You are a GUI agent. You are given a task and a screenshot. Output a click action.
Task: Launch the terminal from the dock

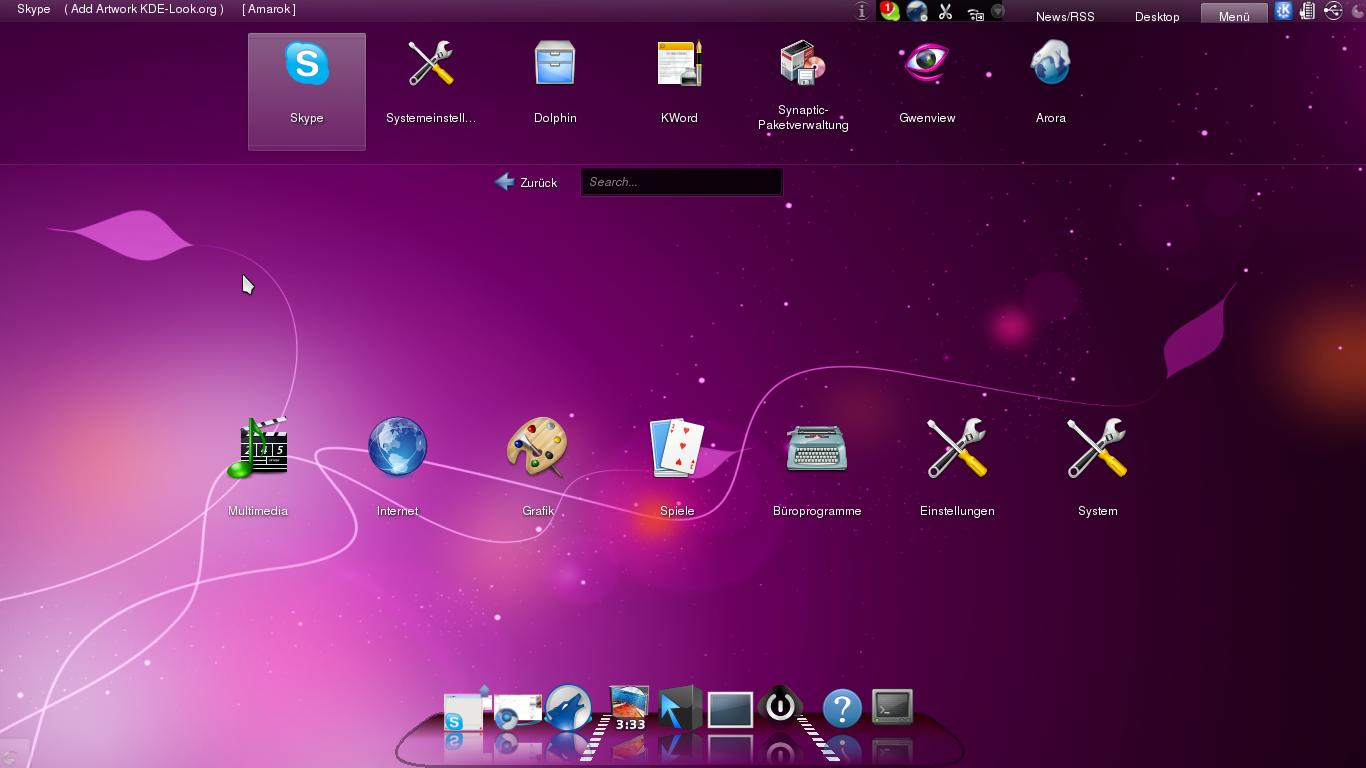(x=892, y=706)
